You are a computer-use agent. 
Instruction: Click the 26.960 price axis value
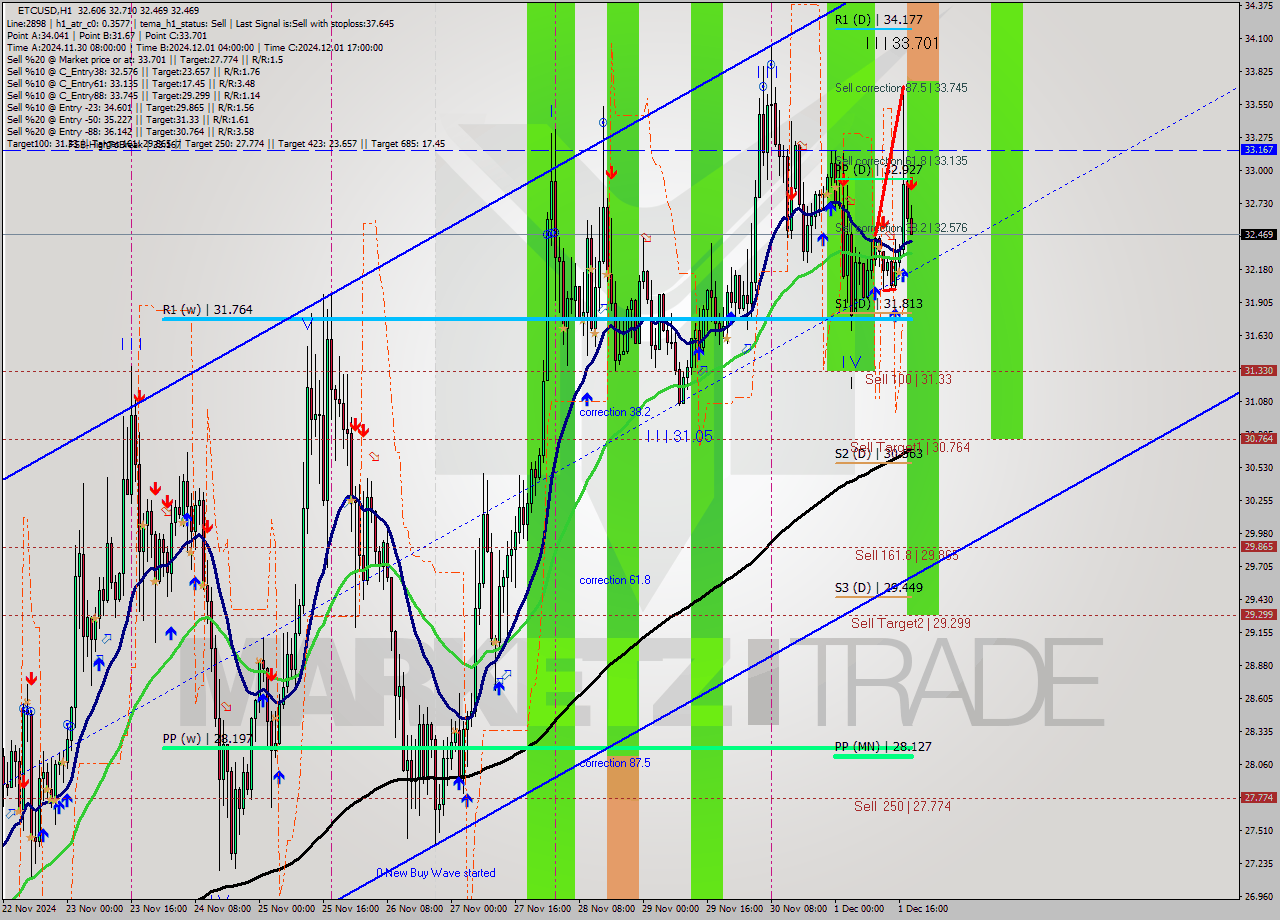(1258, 896)
